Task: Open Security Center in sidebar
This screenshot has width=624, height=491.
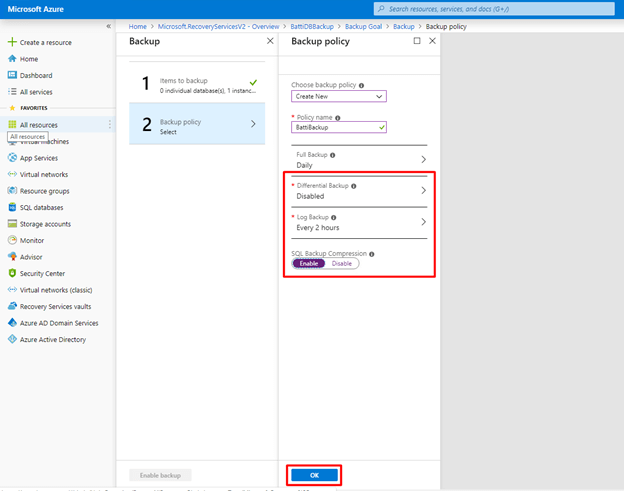Action: point(42,273)
